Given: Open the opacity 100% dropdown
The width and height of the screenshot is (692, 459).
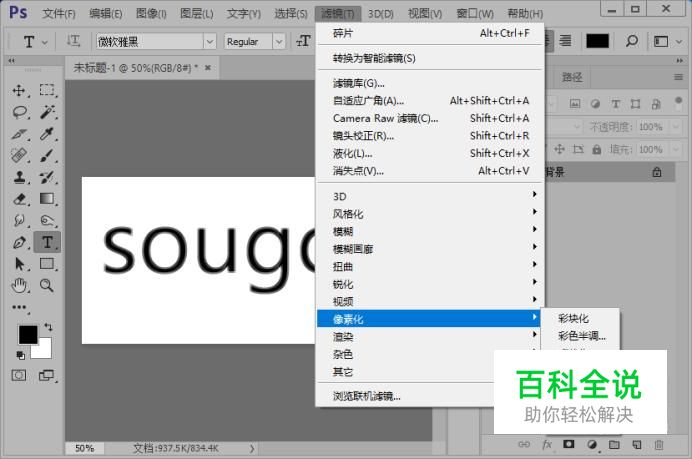Looking at the screenshot, I should point(676,127).
